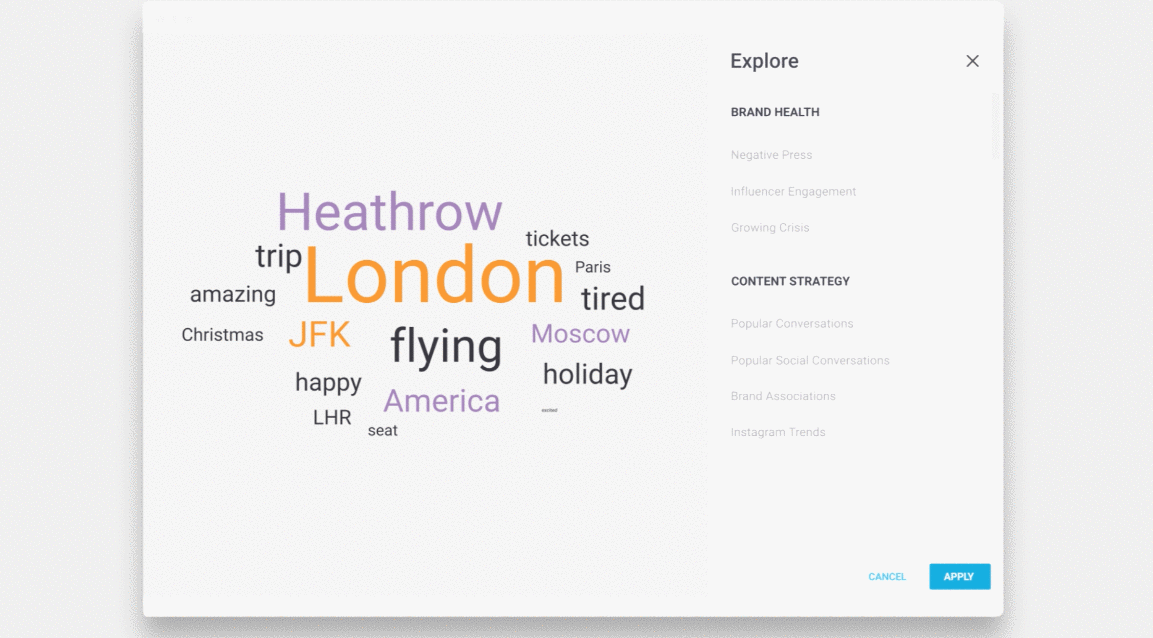This screenshot has width=1153, height=638.
Task: Select the word tired
Action: (x=613, y=298)
